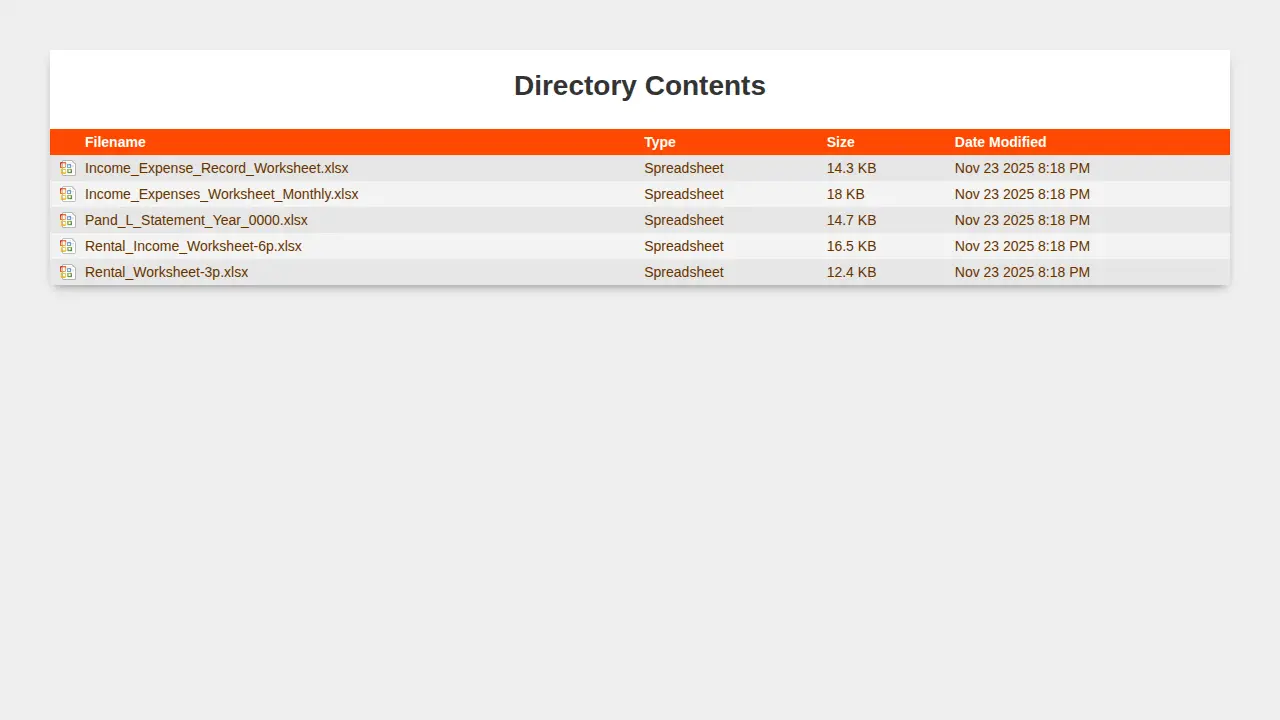The width and height of the screenshot is (1280, 720).
Task: Click the modified date of Pand_L_Statement_Year_0000.xlsx
Action: click(x=1022, y=220)
